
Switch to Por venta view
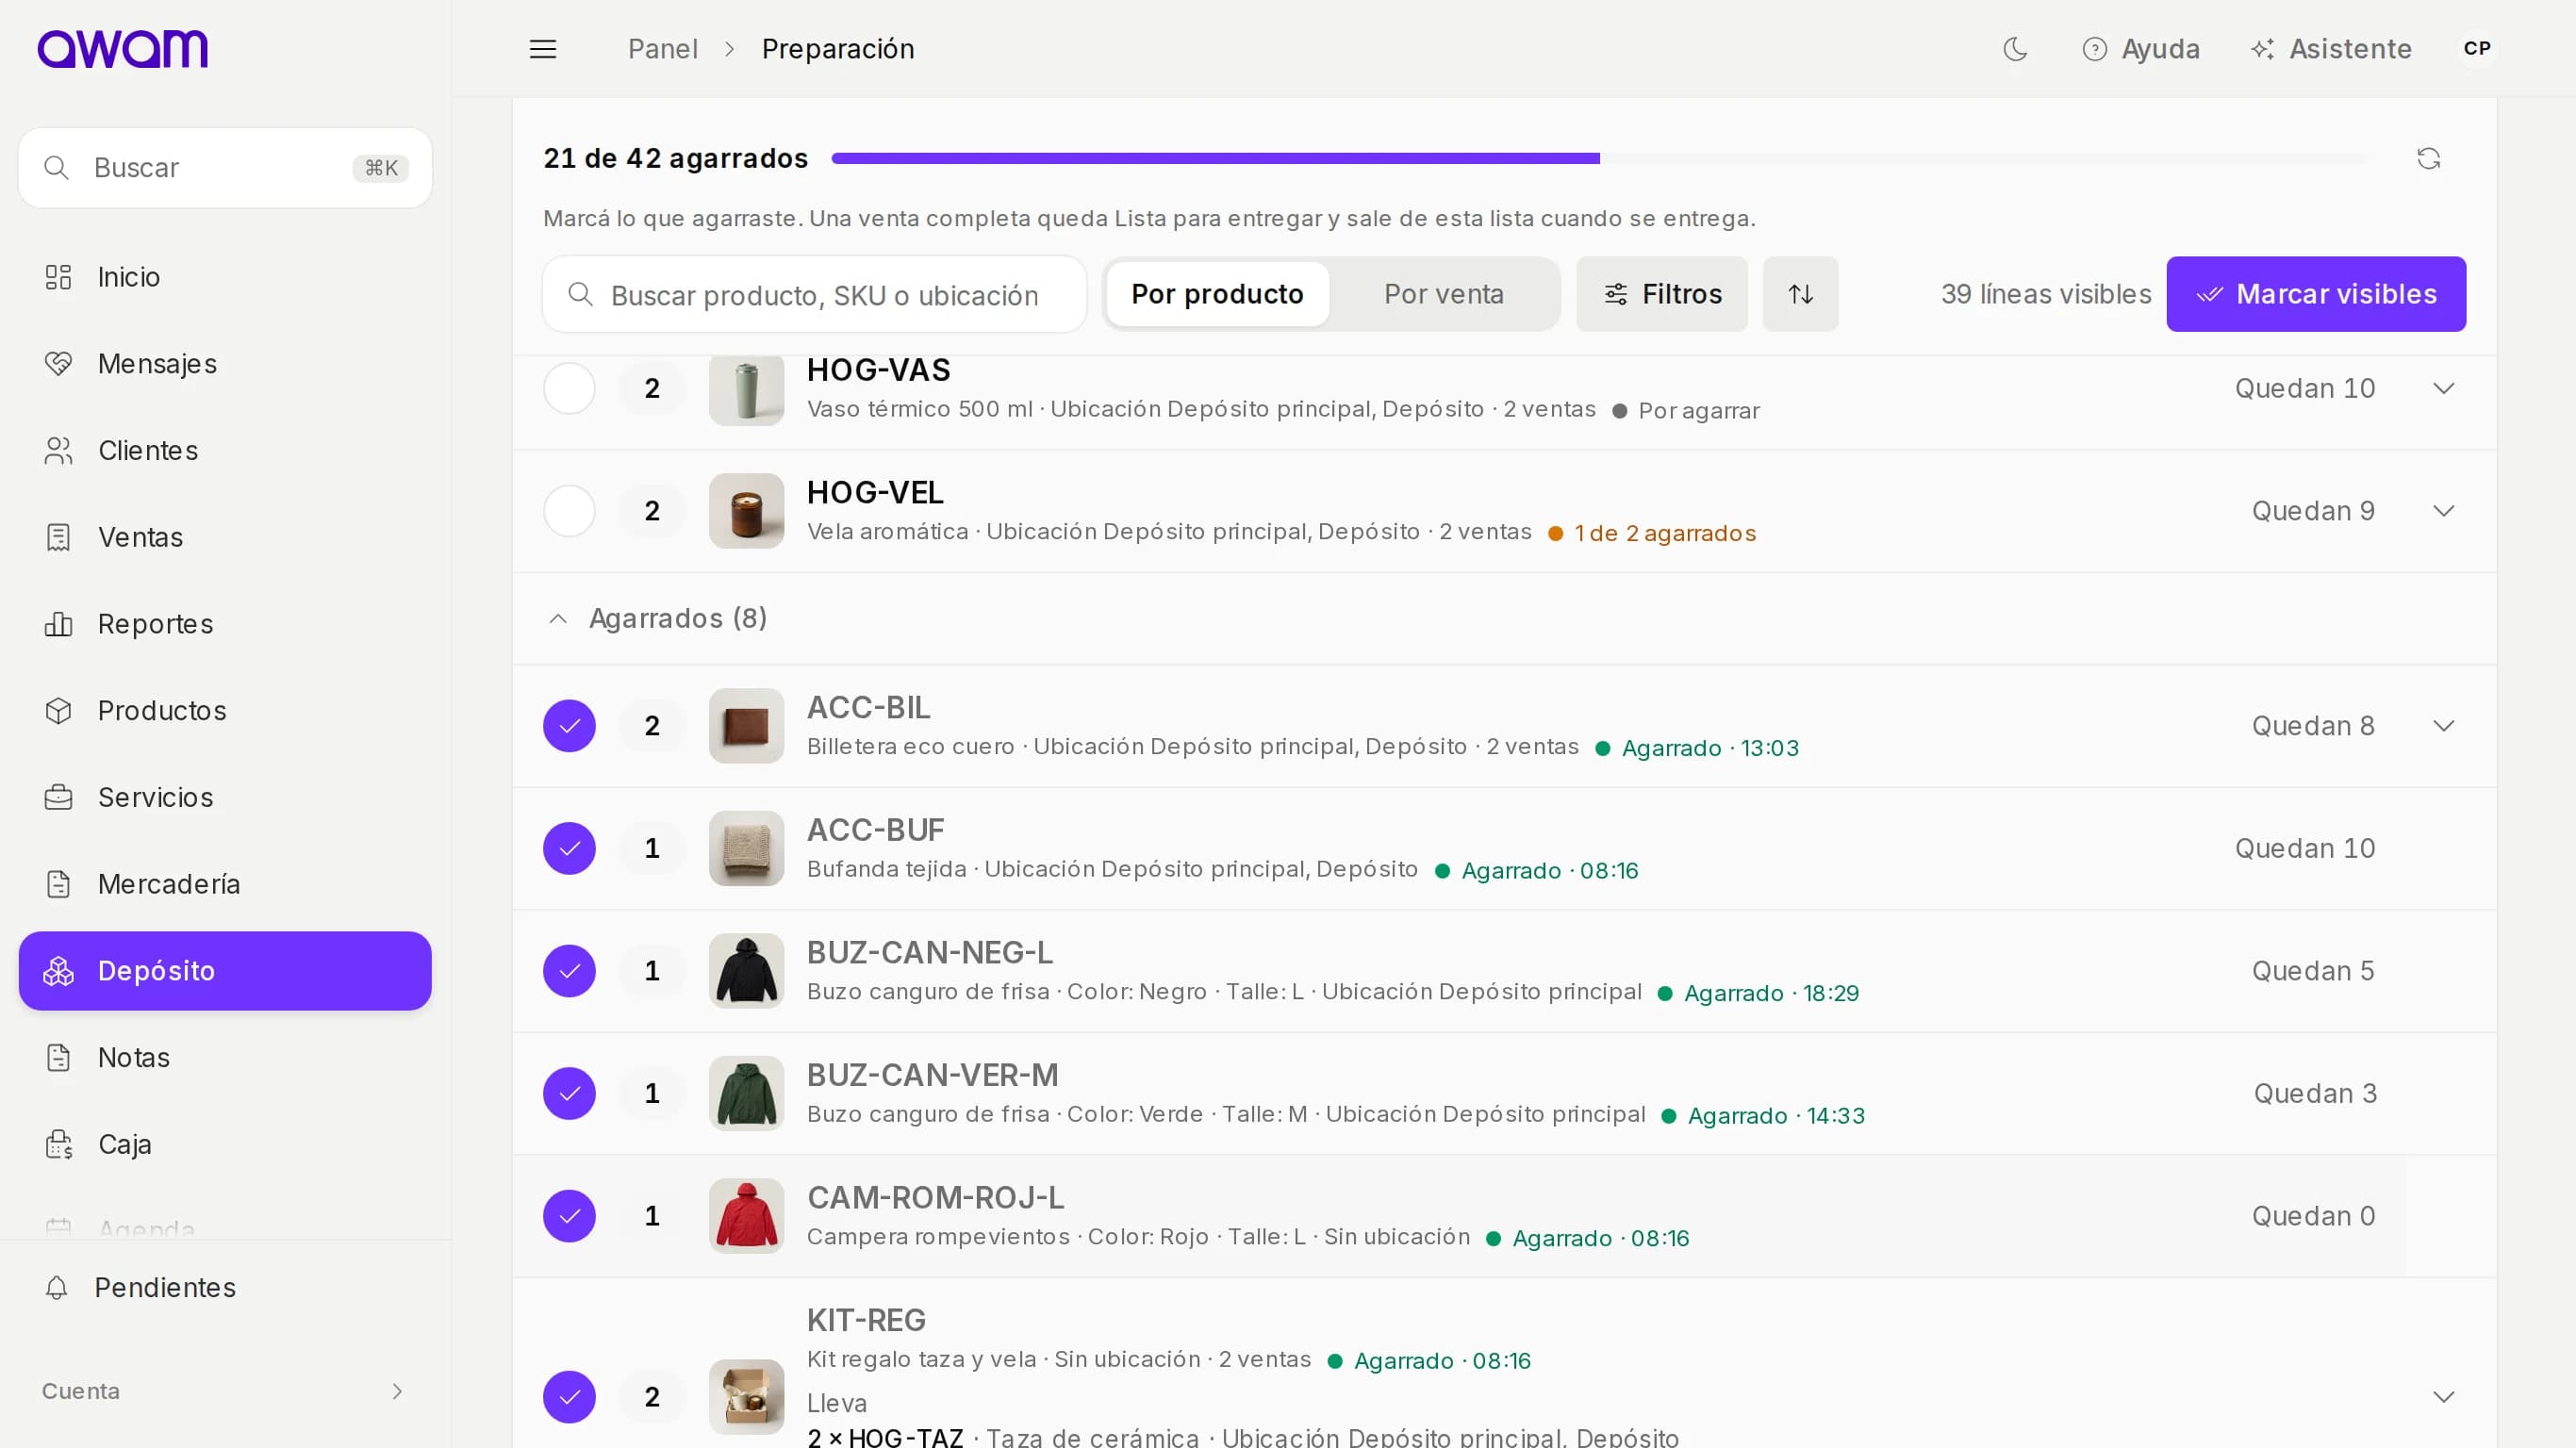point(1443,294)
